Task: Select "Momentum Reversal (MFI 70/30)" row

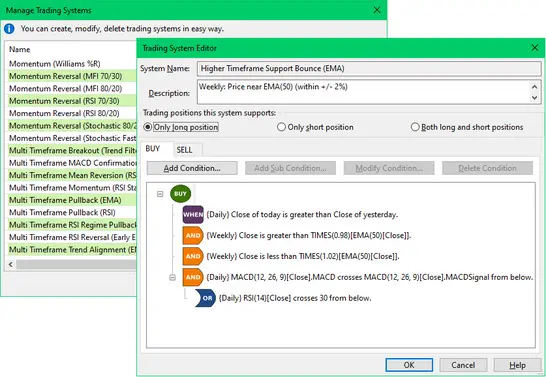Action: [72, 76]
